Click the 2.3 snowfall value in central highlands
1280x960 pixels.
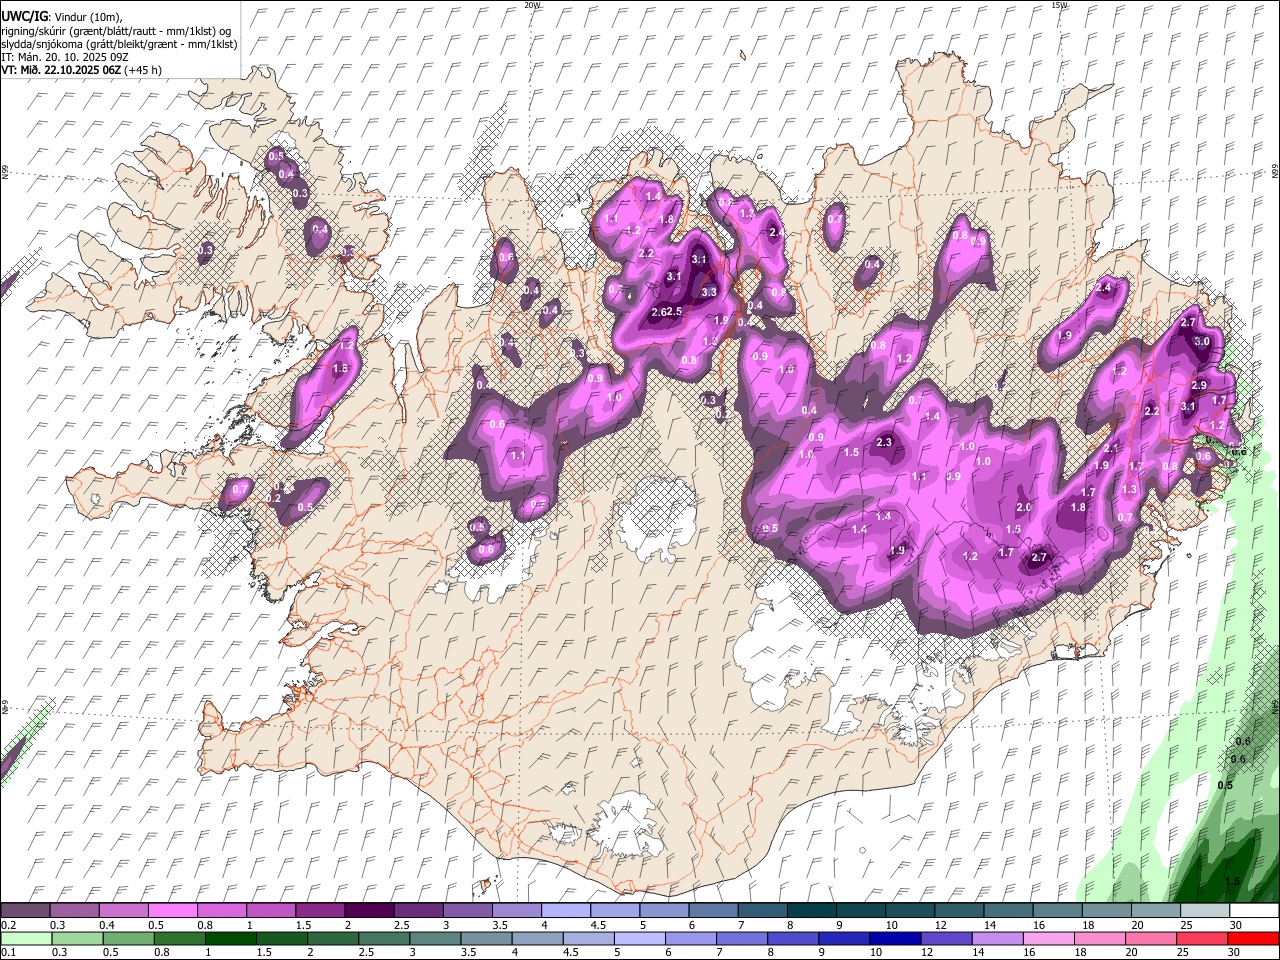pyautogui.click(x=884, y=442)
